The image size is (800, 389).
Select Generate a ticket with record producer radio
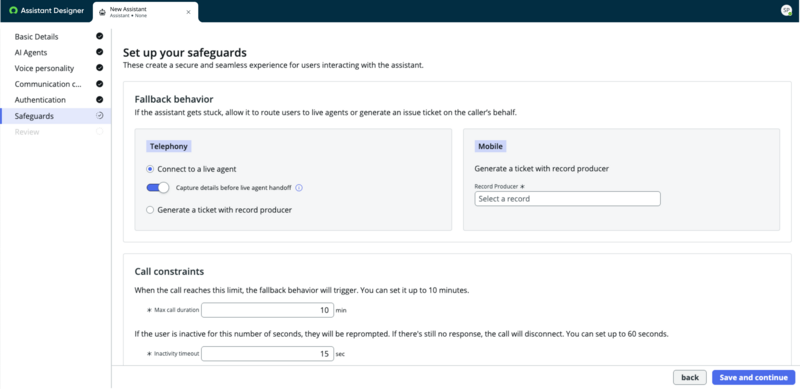[x=150, y=210]
